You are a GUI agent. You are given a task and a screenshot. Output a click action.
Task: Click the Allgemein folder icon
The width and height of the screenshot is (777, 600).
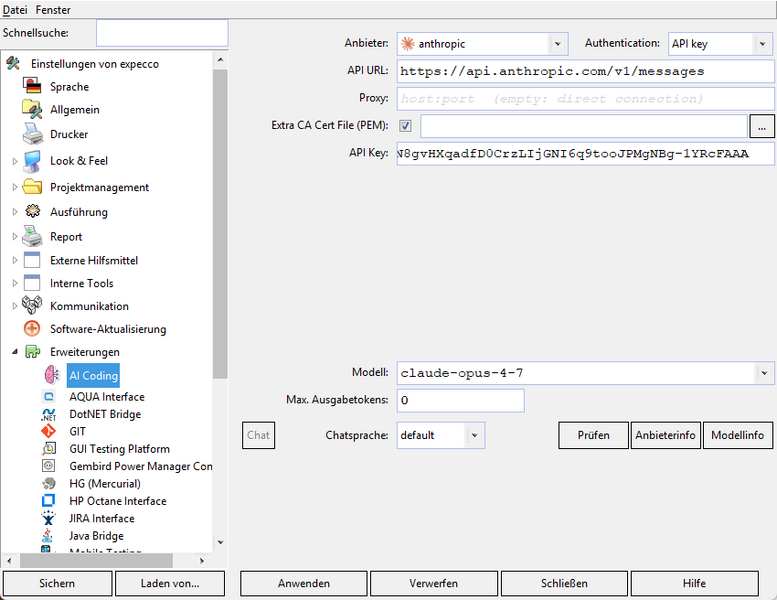(32, 109)
